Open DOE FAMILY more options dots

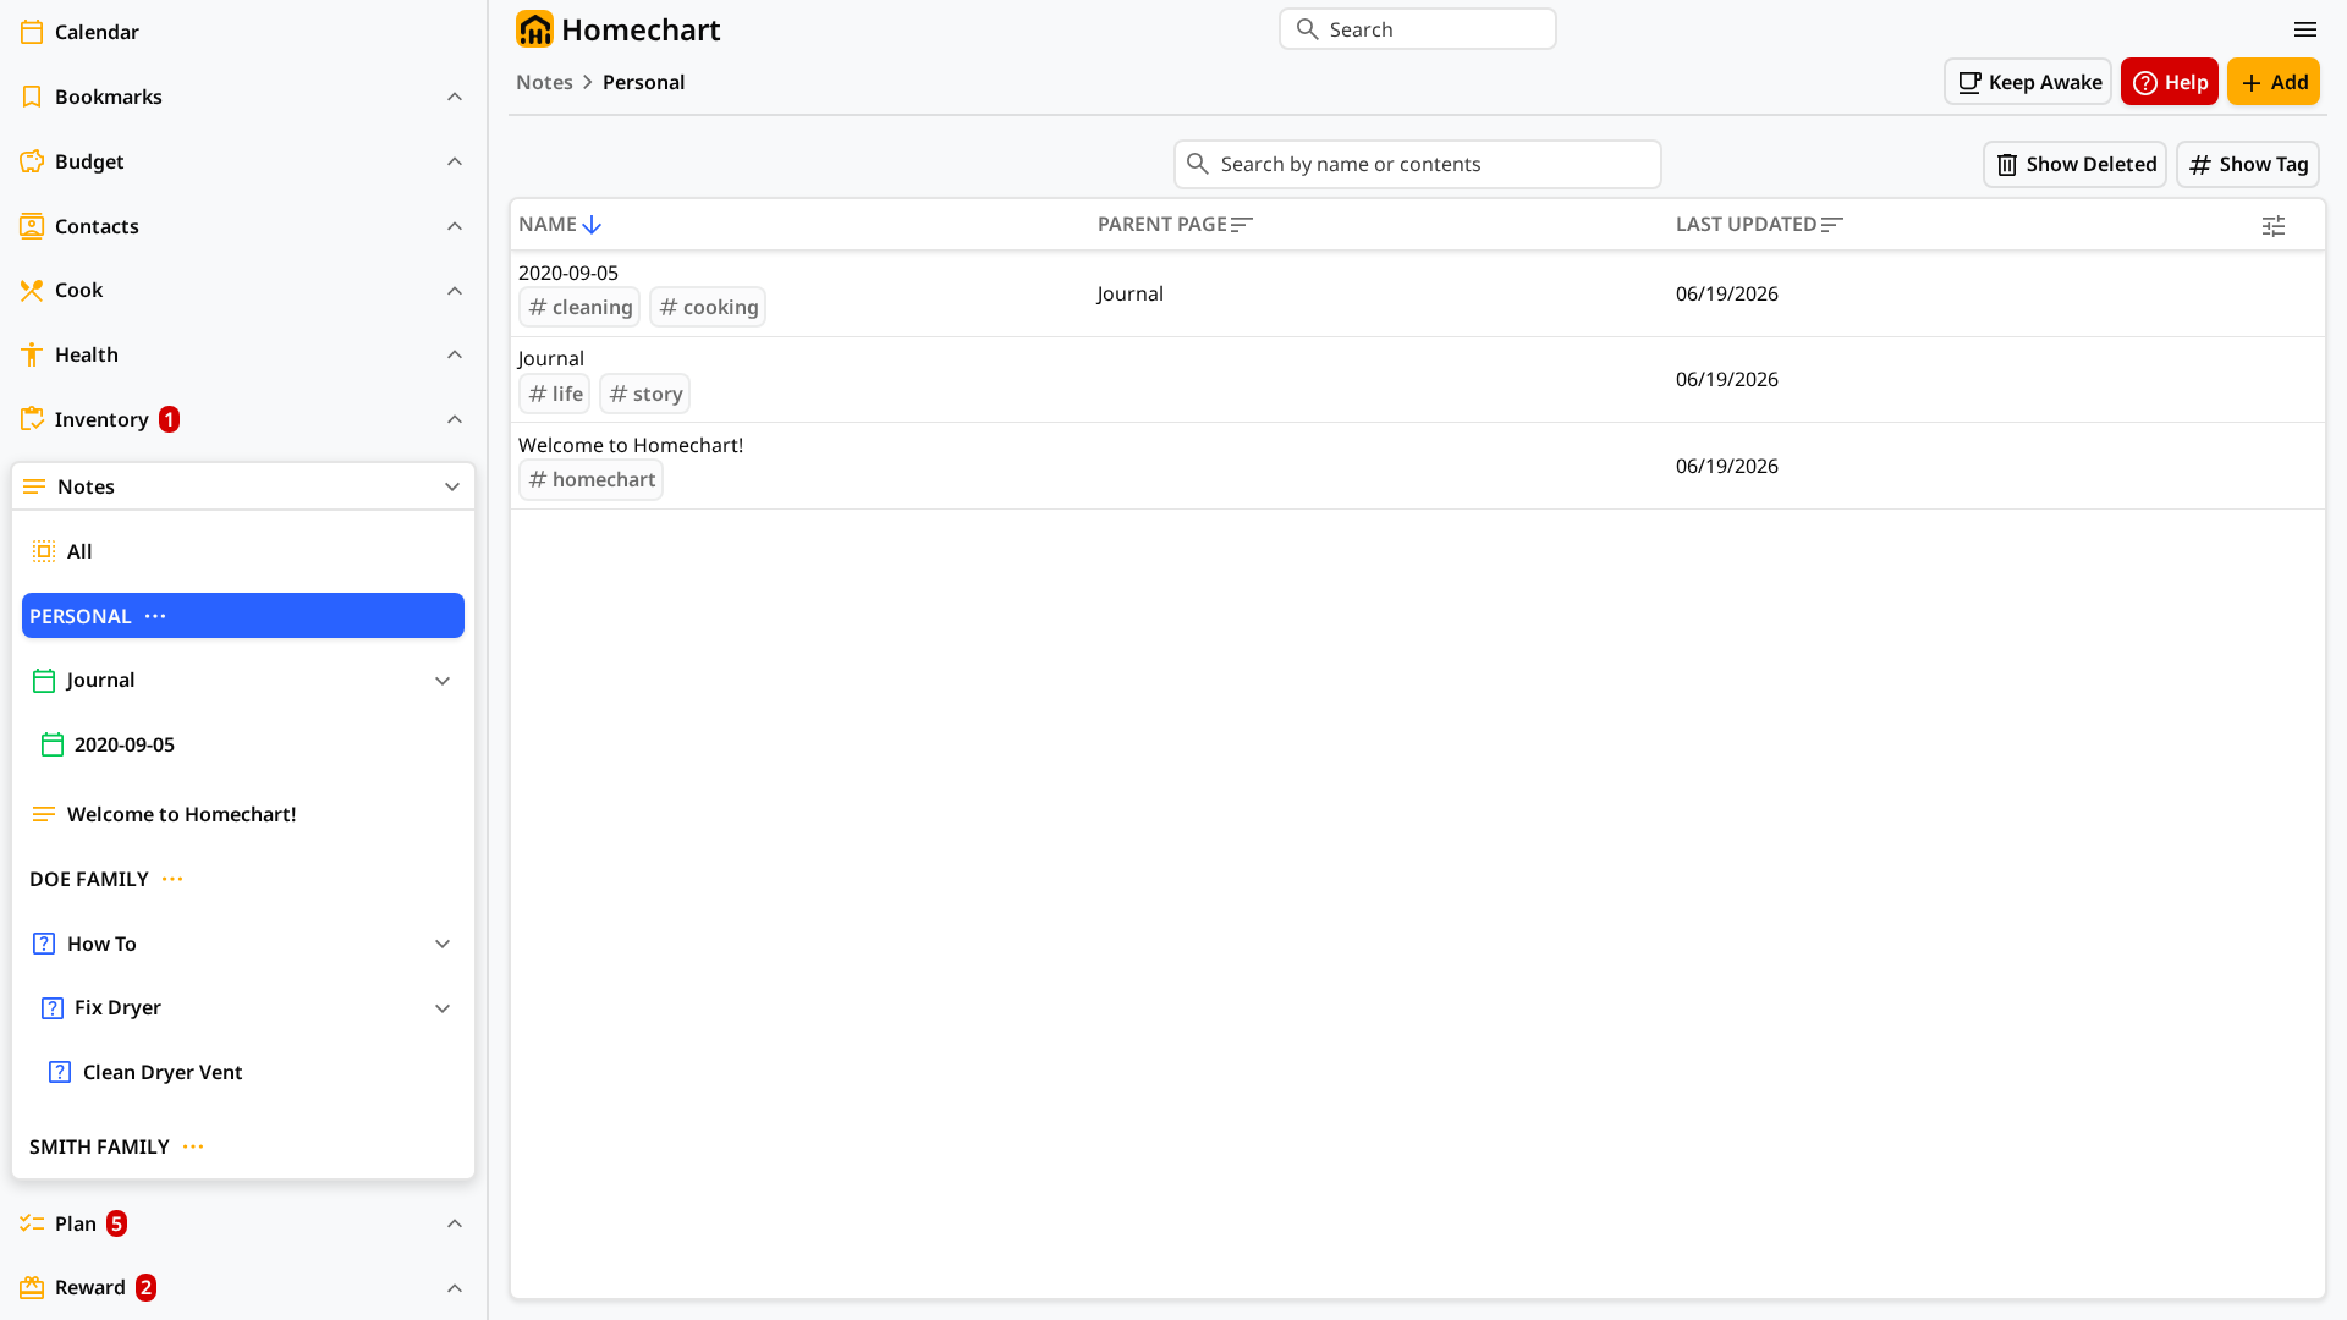click(172, 879)
